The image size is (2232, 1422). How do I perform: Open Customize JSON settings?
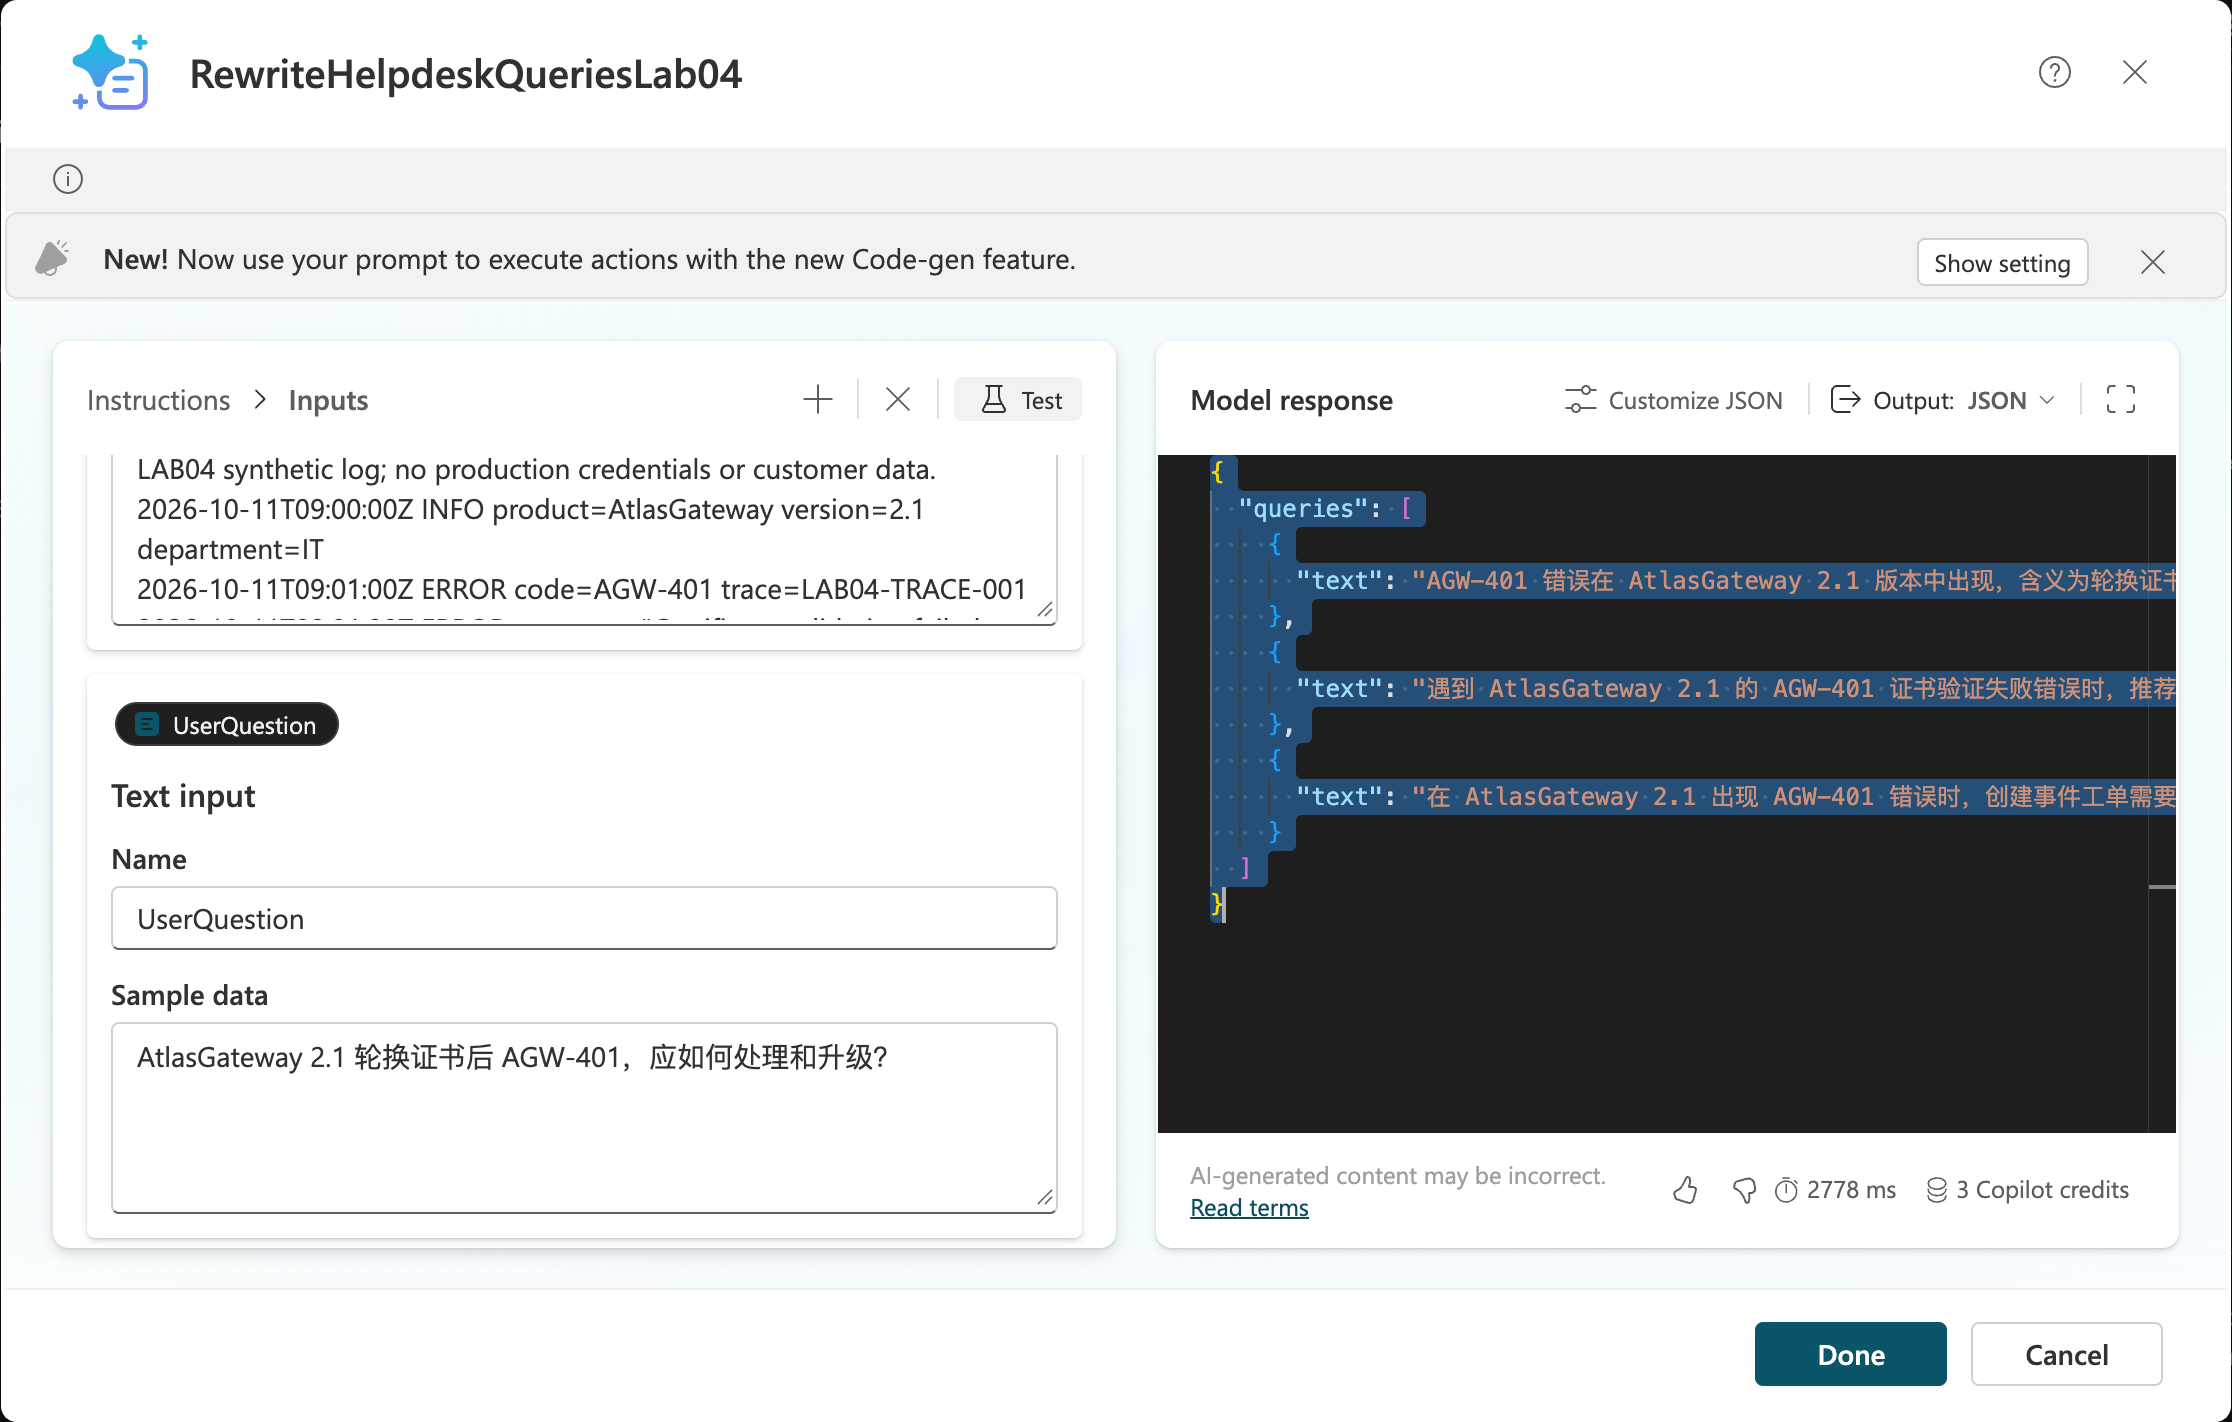(x=1674, y=400)
